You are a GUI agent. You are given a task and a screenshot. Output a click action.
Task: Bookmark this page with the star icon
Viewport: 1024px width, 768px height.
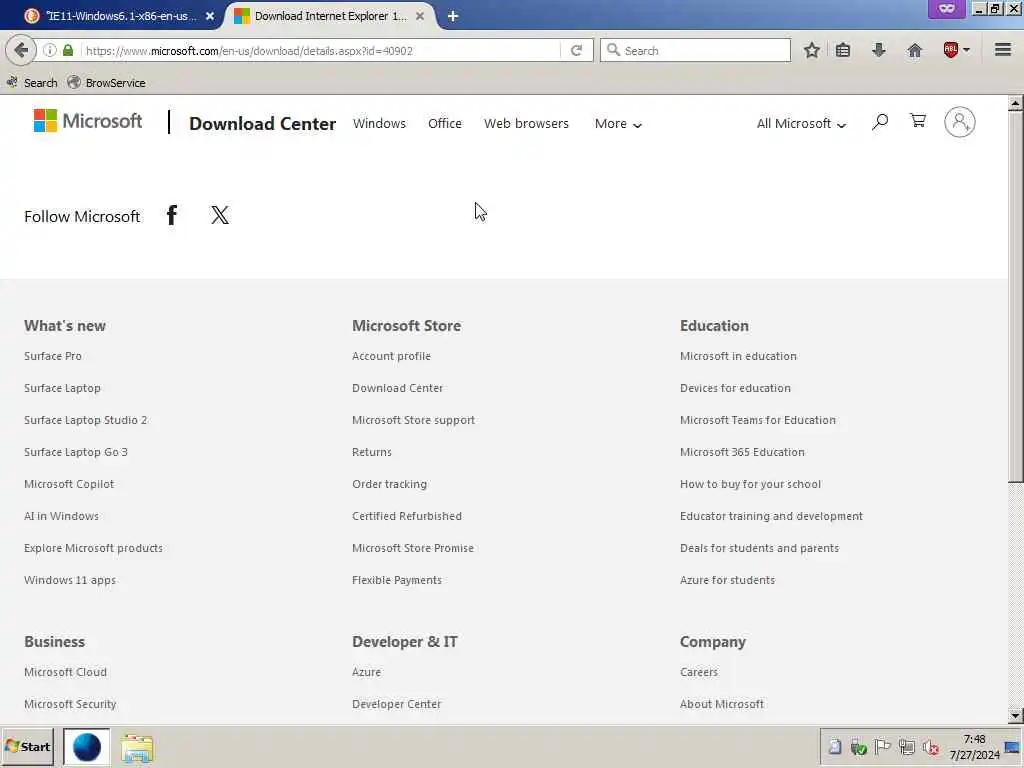tap(812, 50)
